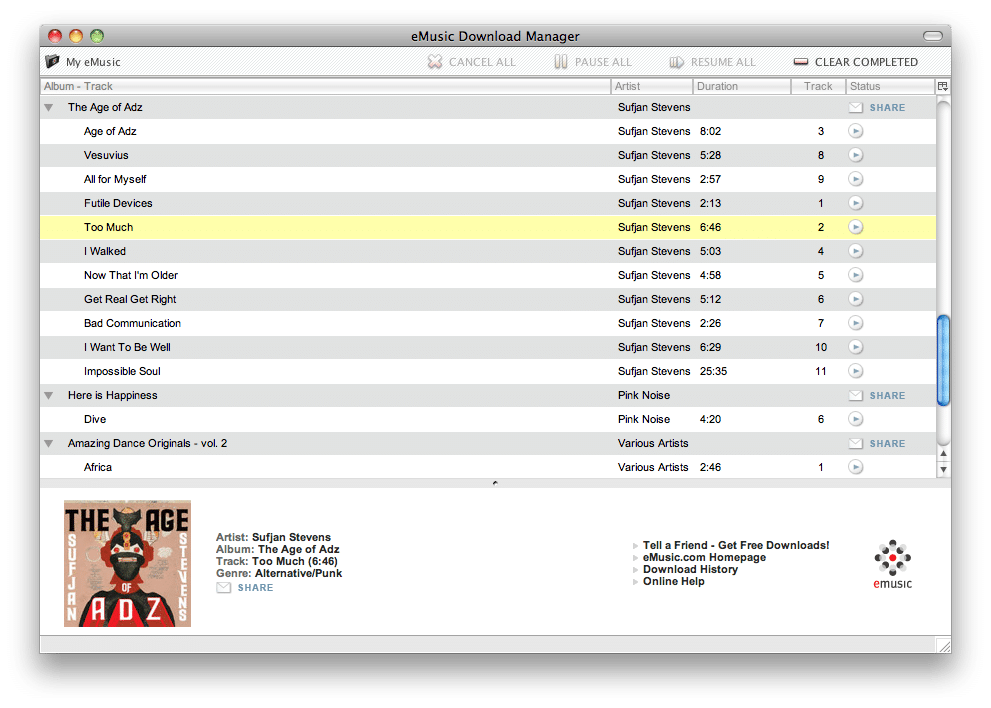
Task: Click the Cancel All toolbar button
Action: click(471, 62)
